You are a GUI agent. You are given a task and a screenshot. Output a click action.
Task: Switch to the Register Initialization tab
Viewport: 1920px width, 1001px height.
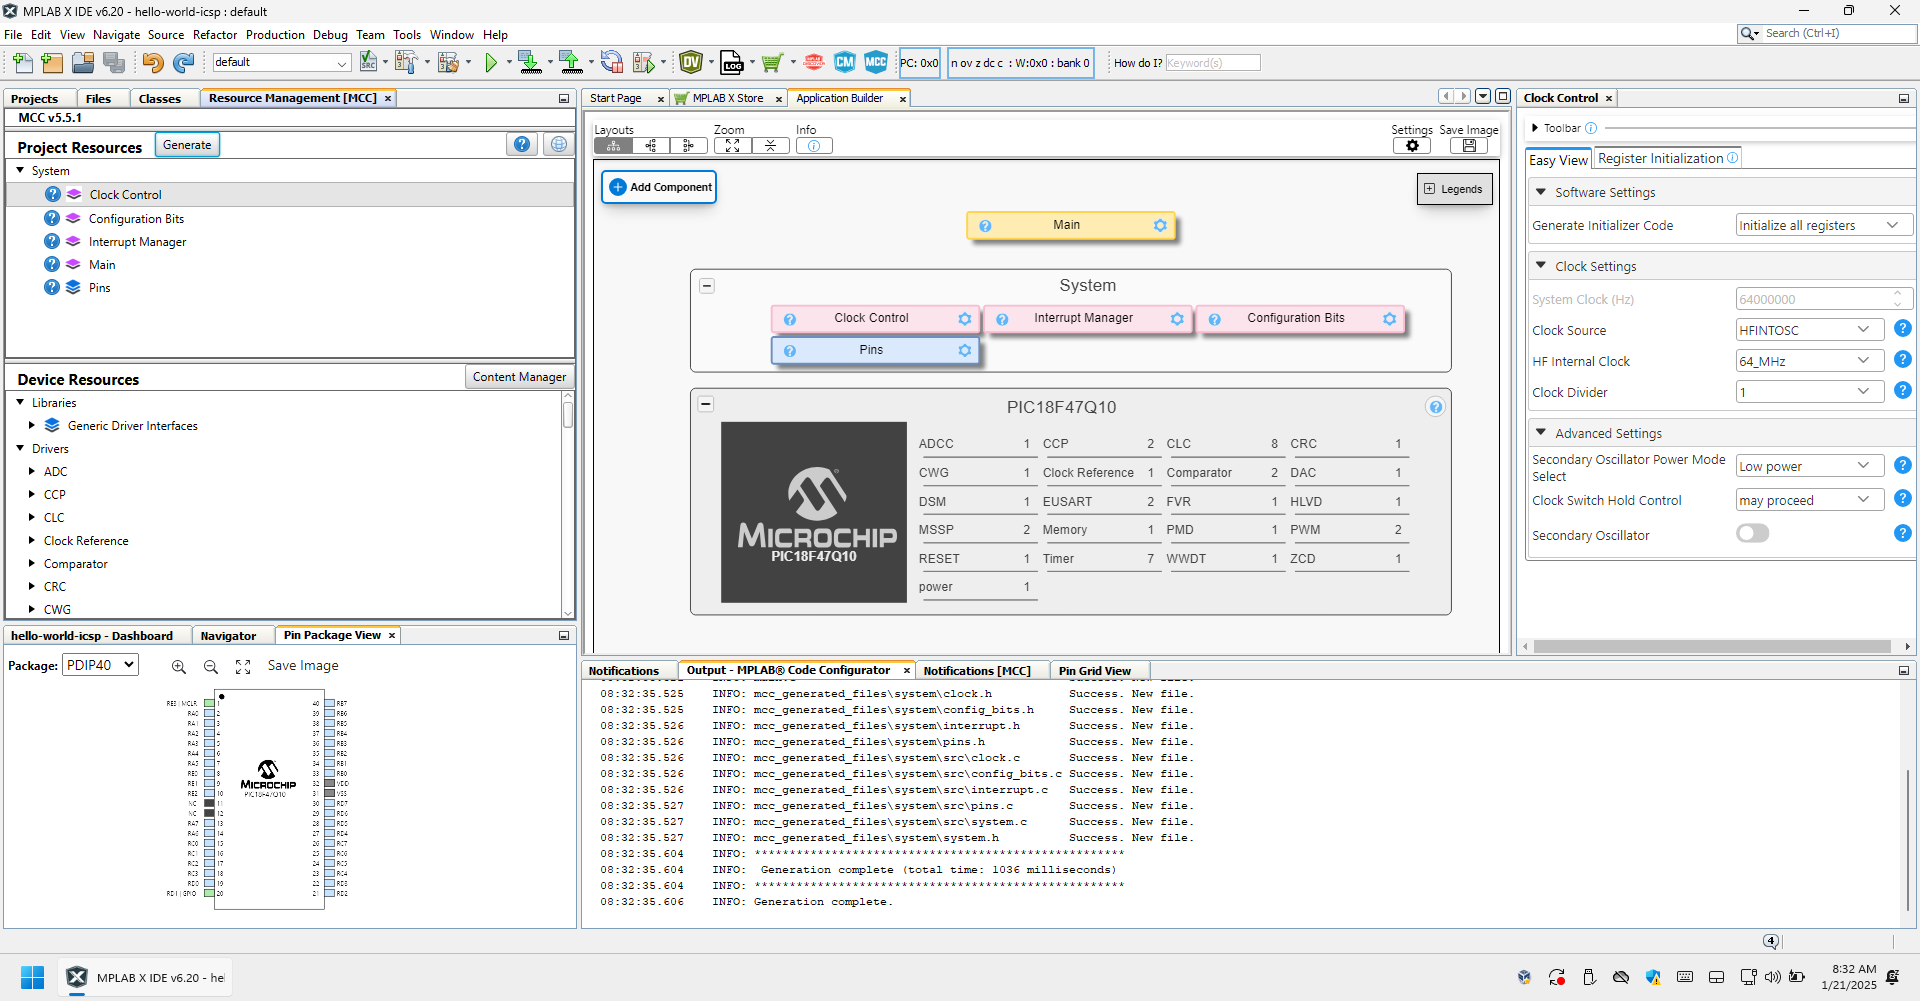point(1667,159)
